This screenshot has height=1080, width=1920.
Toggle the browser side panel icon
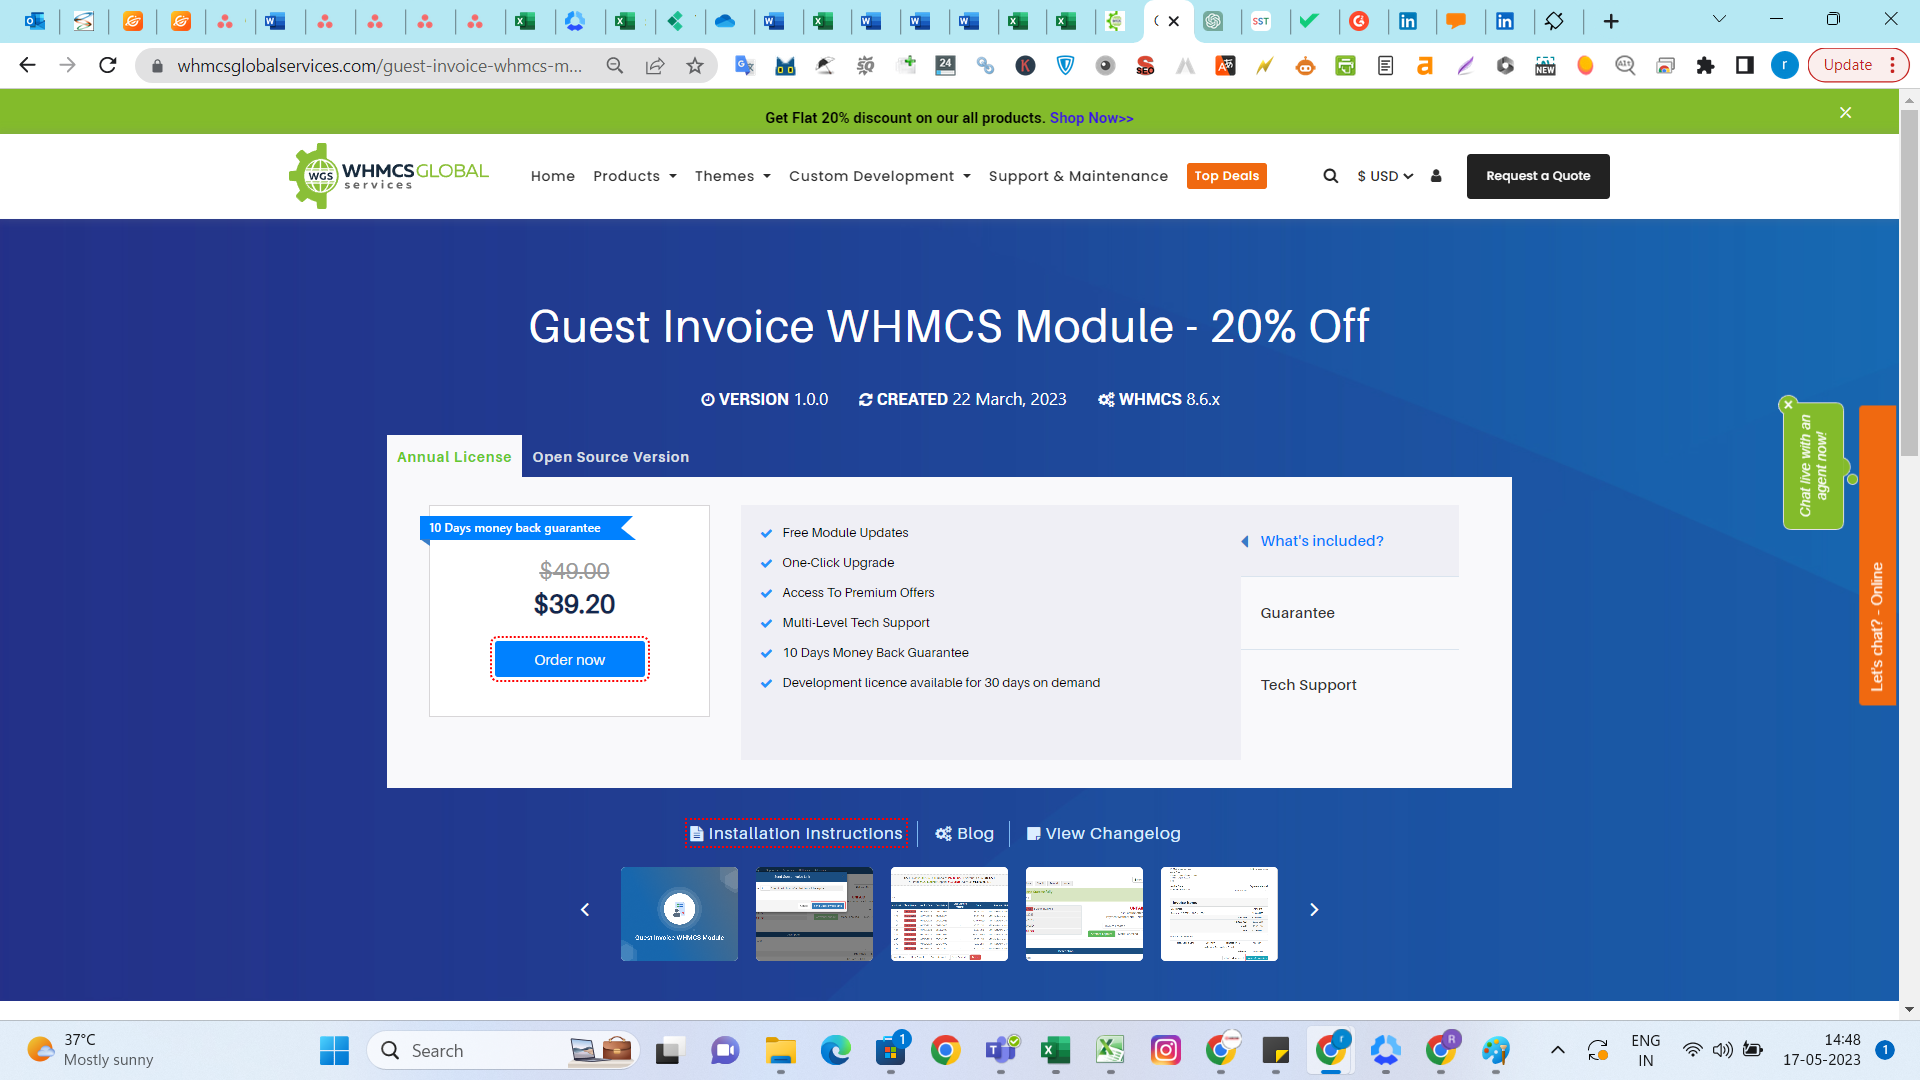click(x=1745, y=66)
